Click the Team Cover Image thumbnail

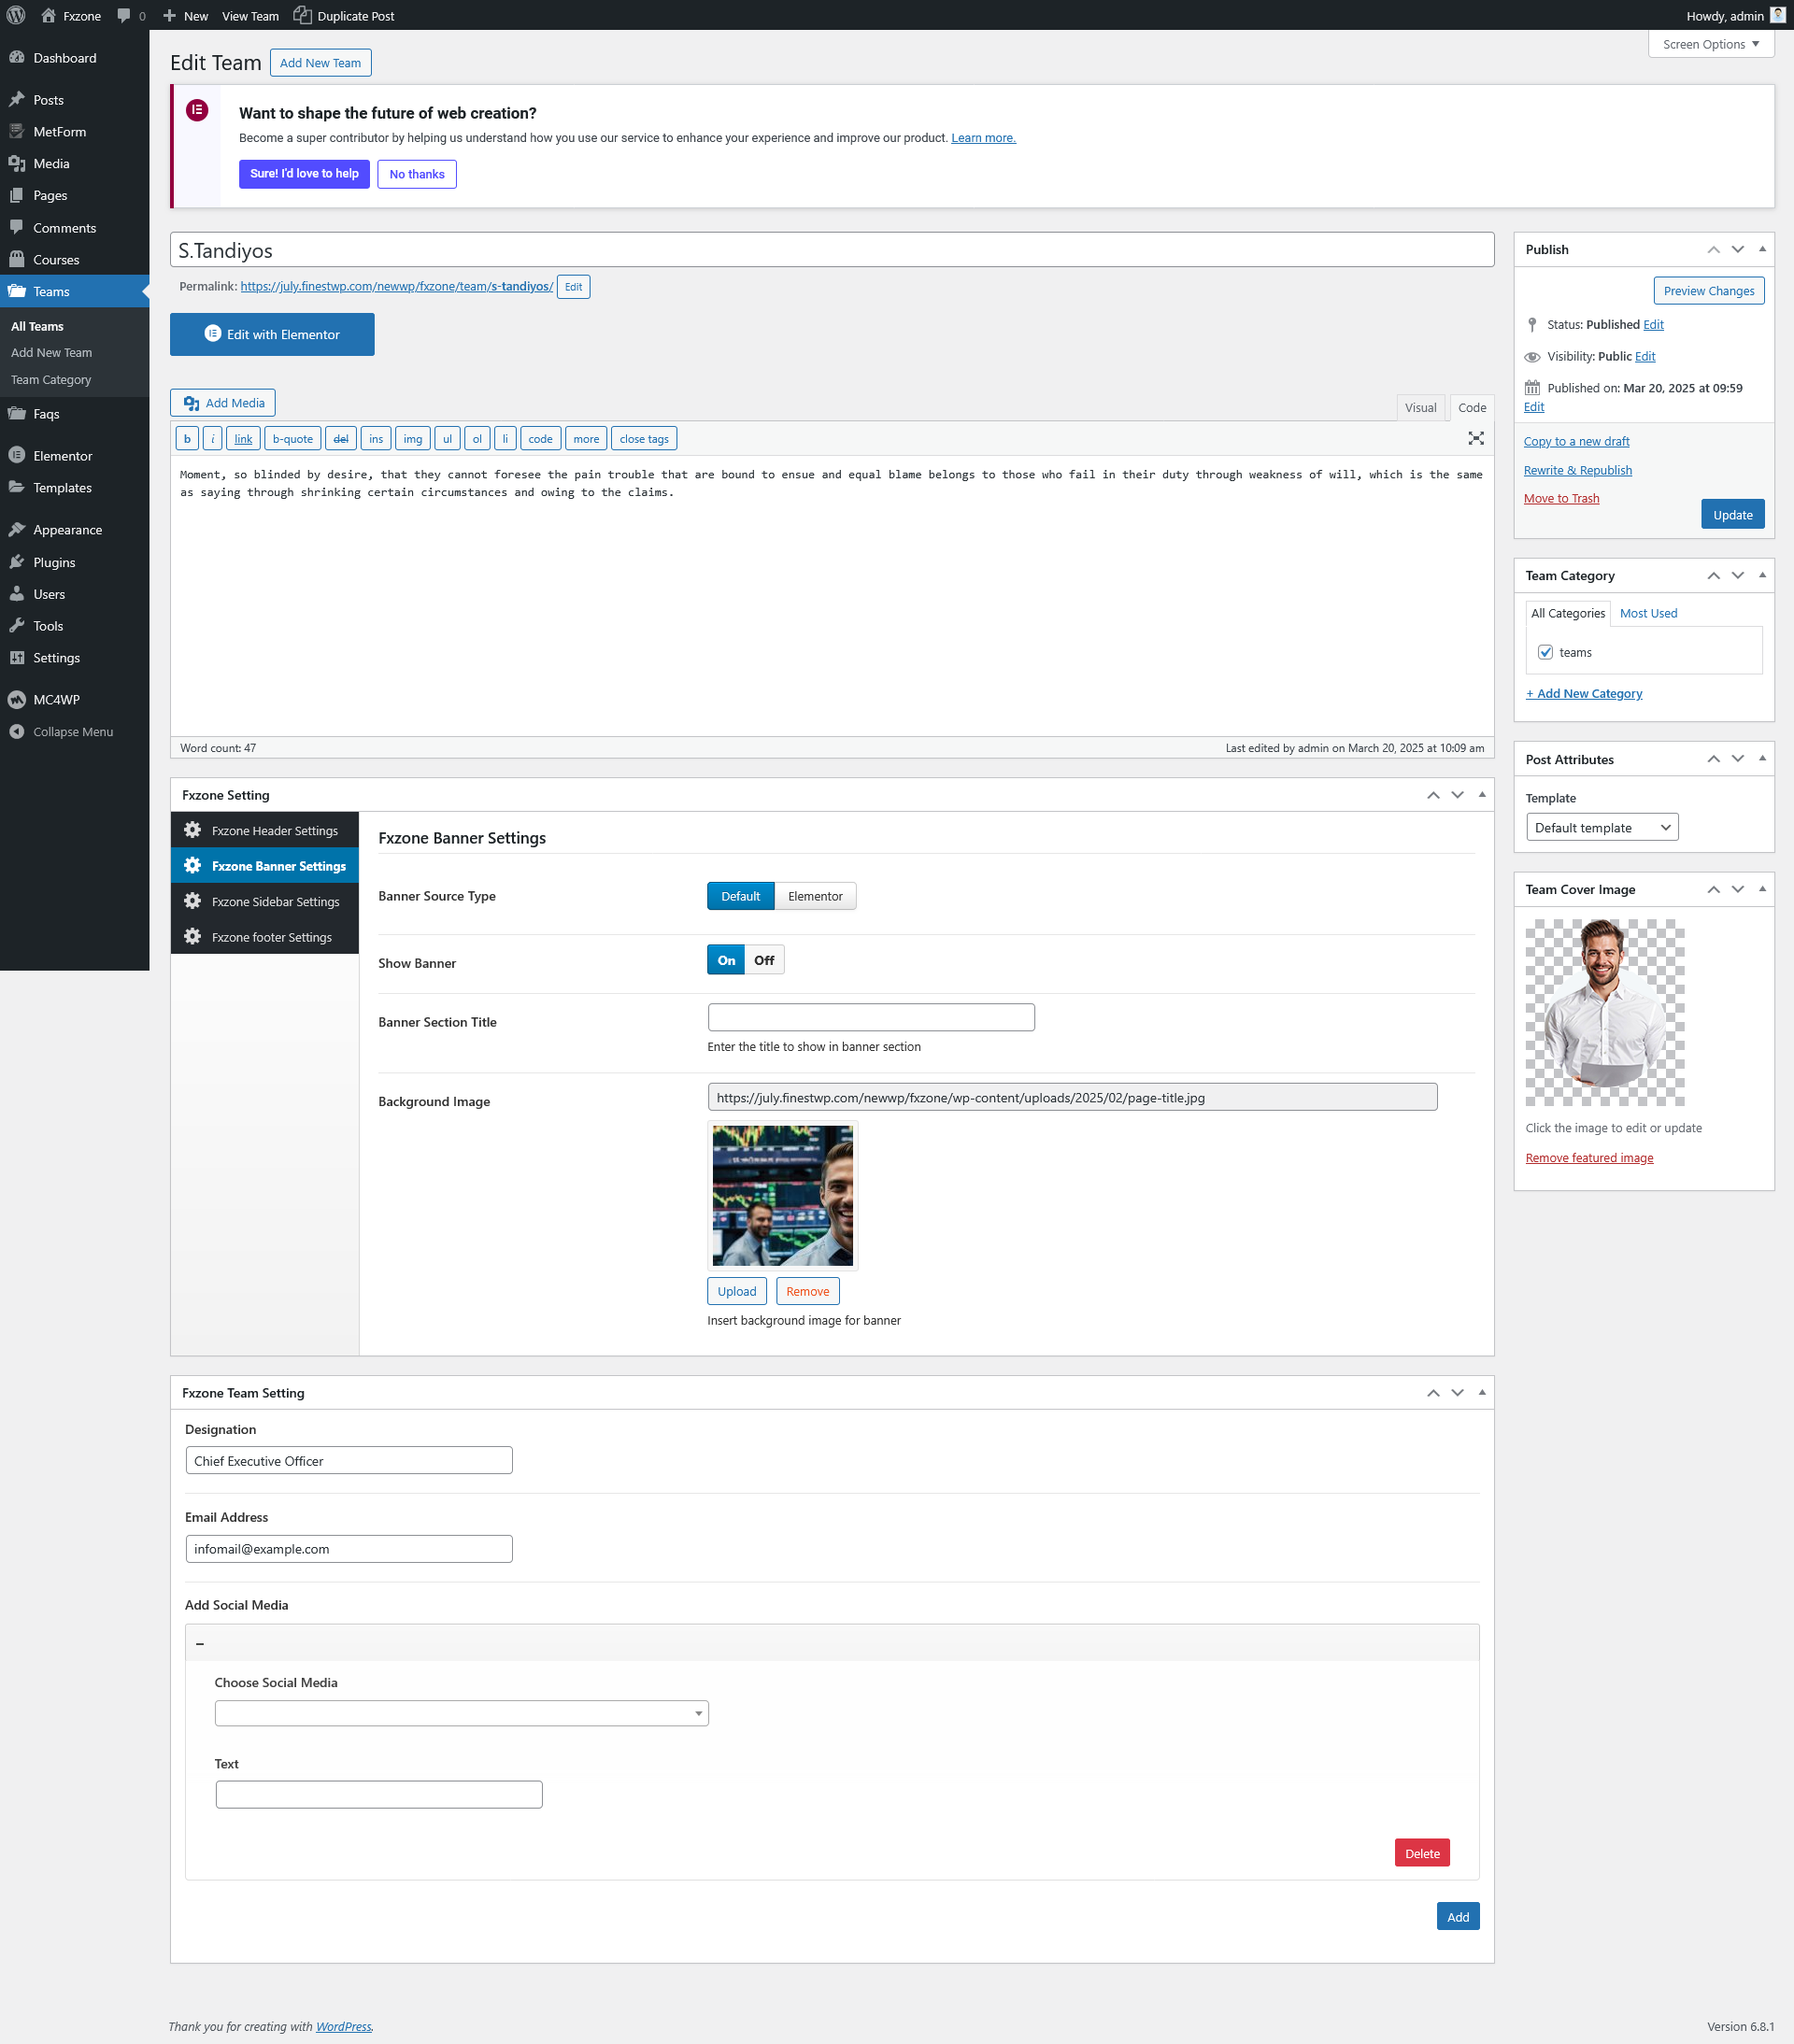pos(1604,1012)
